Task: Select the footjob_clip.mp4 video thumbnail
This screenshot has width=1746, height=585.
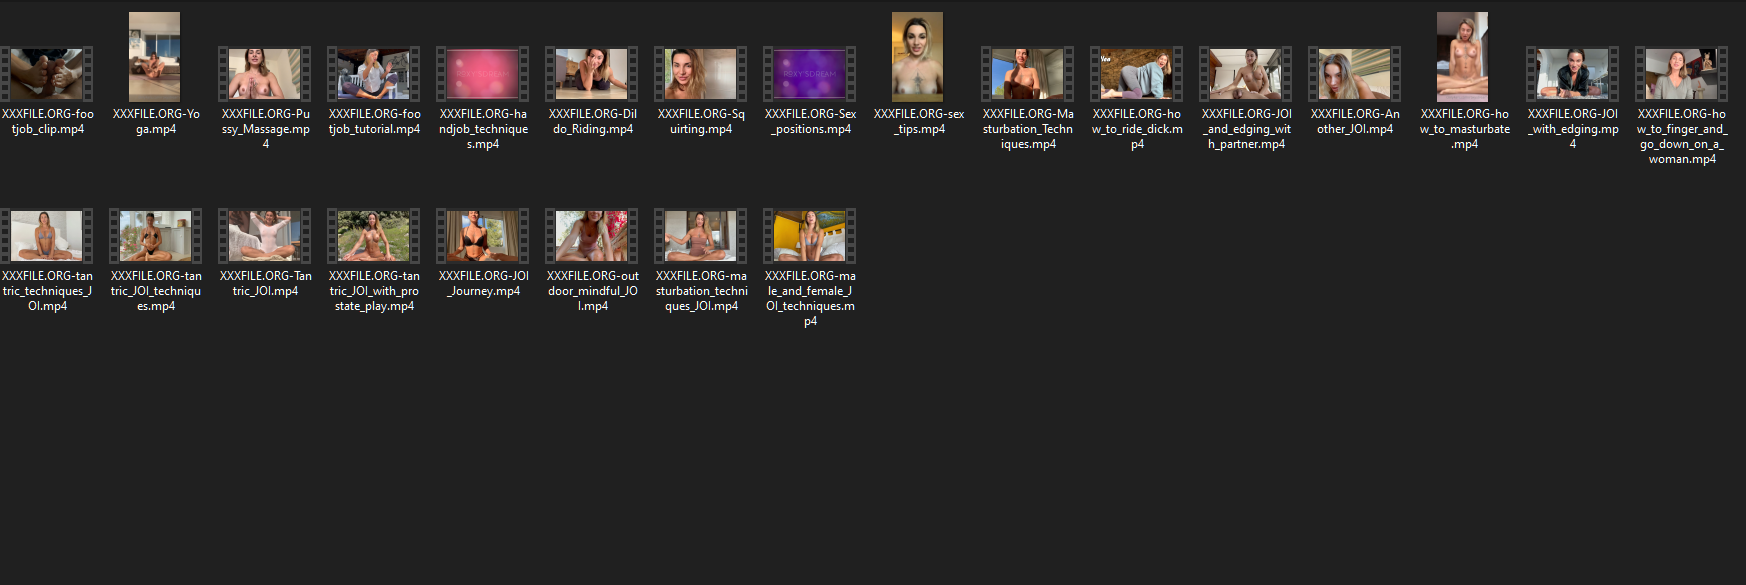Action: [x=47, y=74]
